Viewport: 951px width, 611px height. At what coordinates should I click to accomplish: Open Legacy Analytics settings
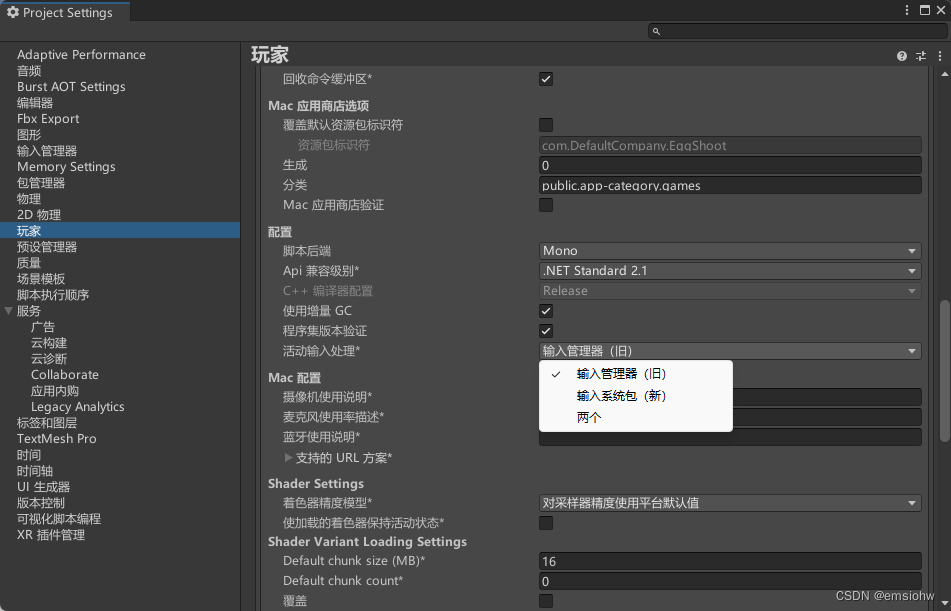78,407
